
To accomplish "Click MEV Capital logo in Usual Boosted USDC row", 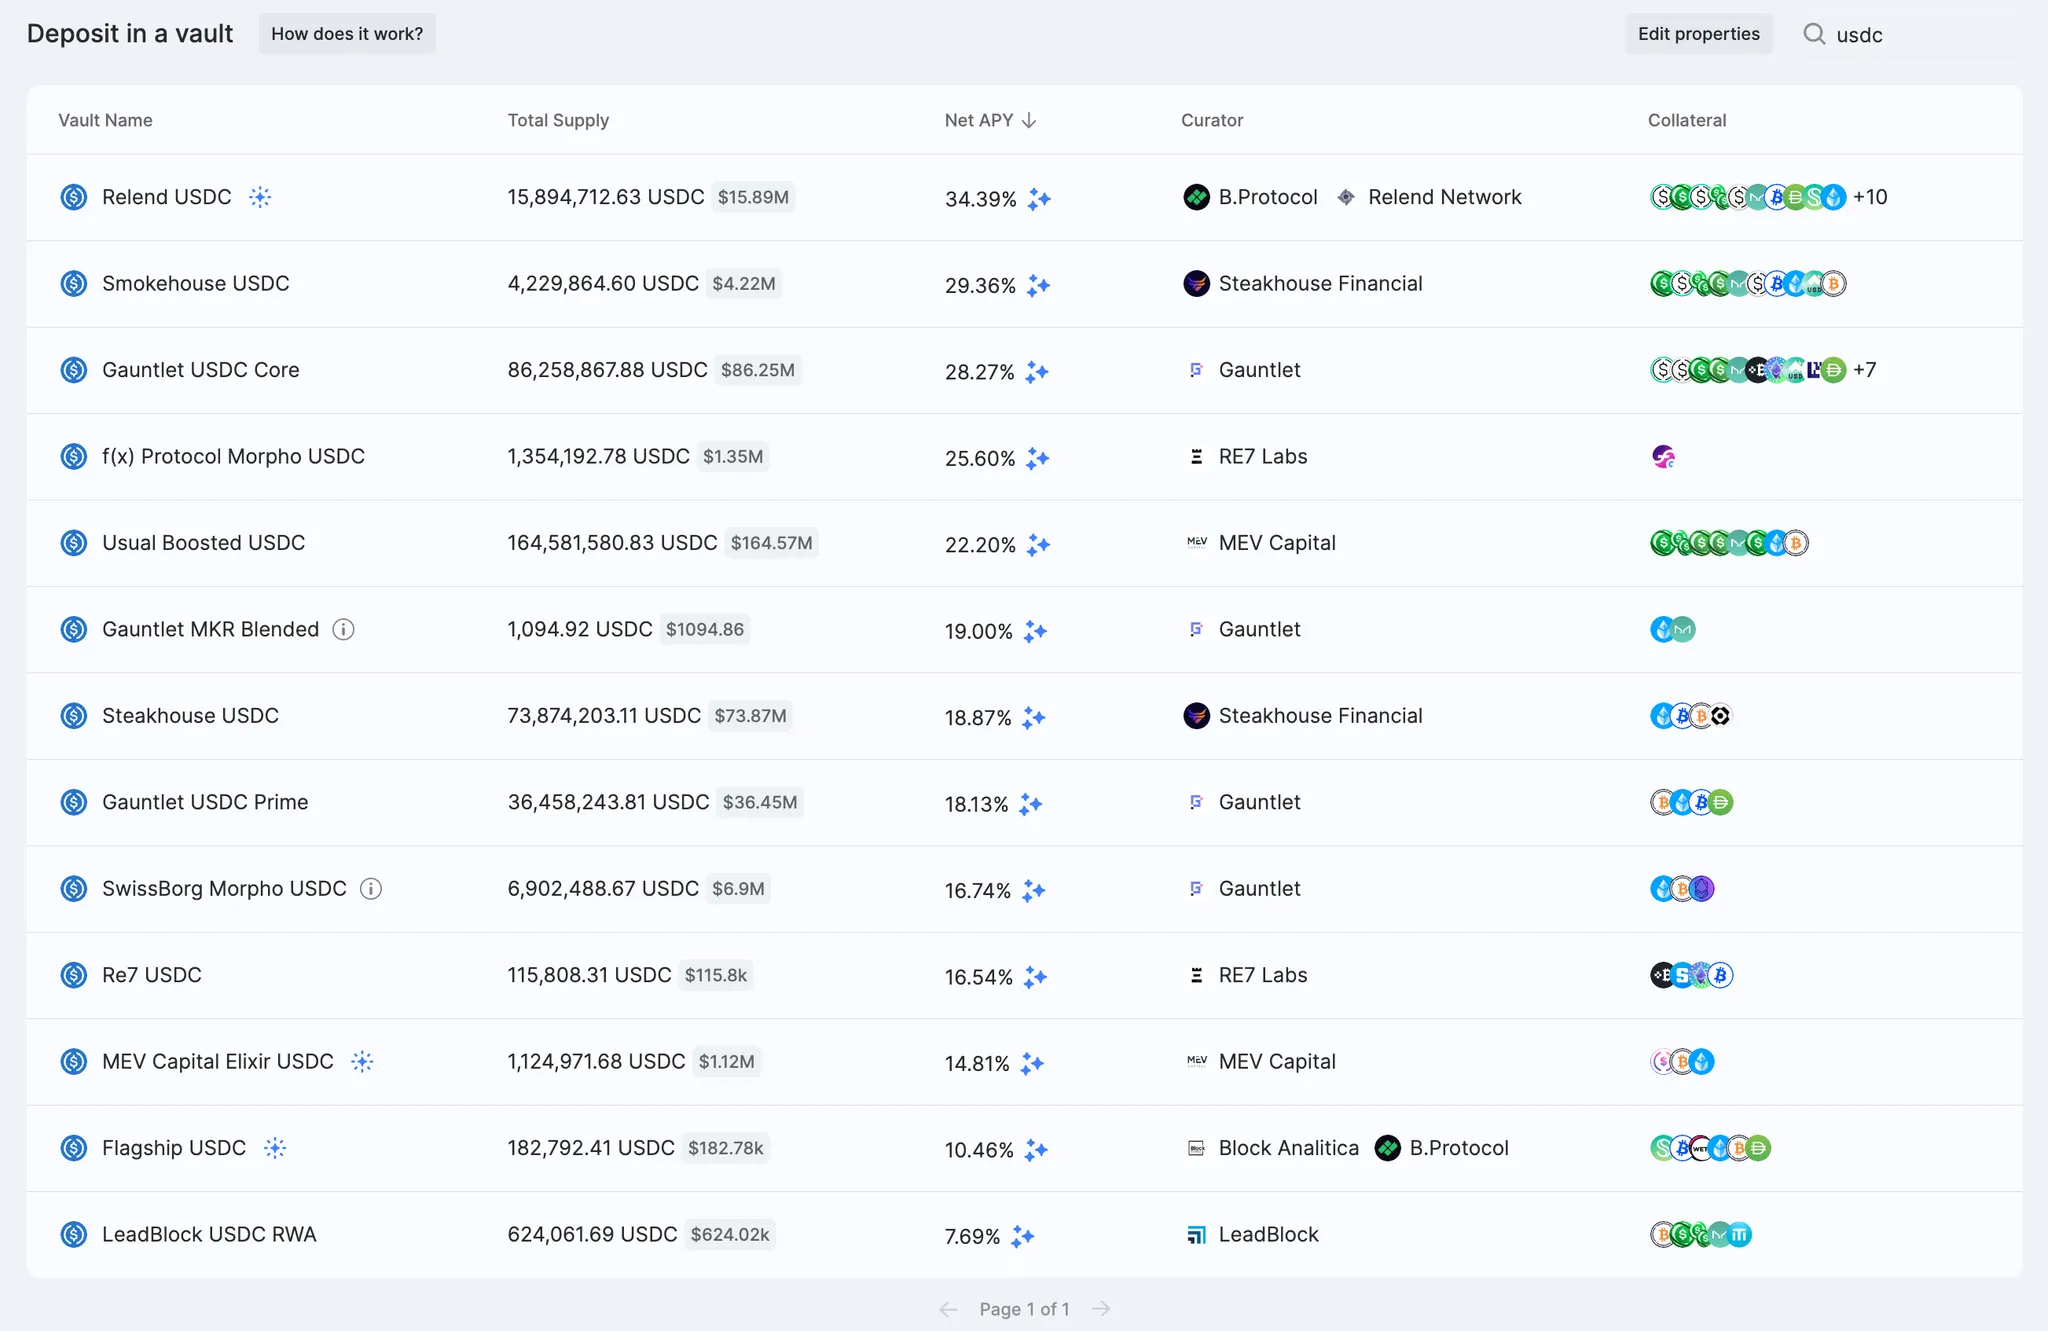I will coord(1196,542).
